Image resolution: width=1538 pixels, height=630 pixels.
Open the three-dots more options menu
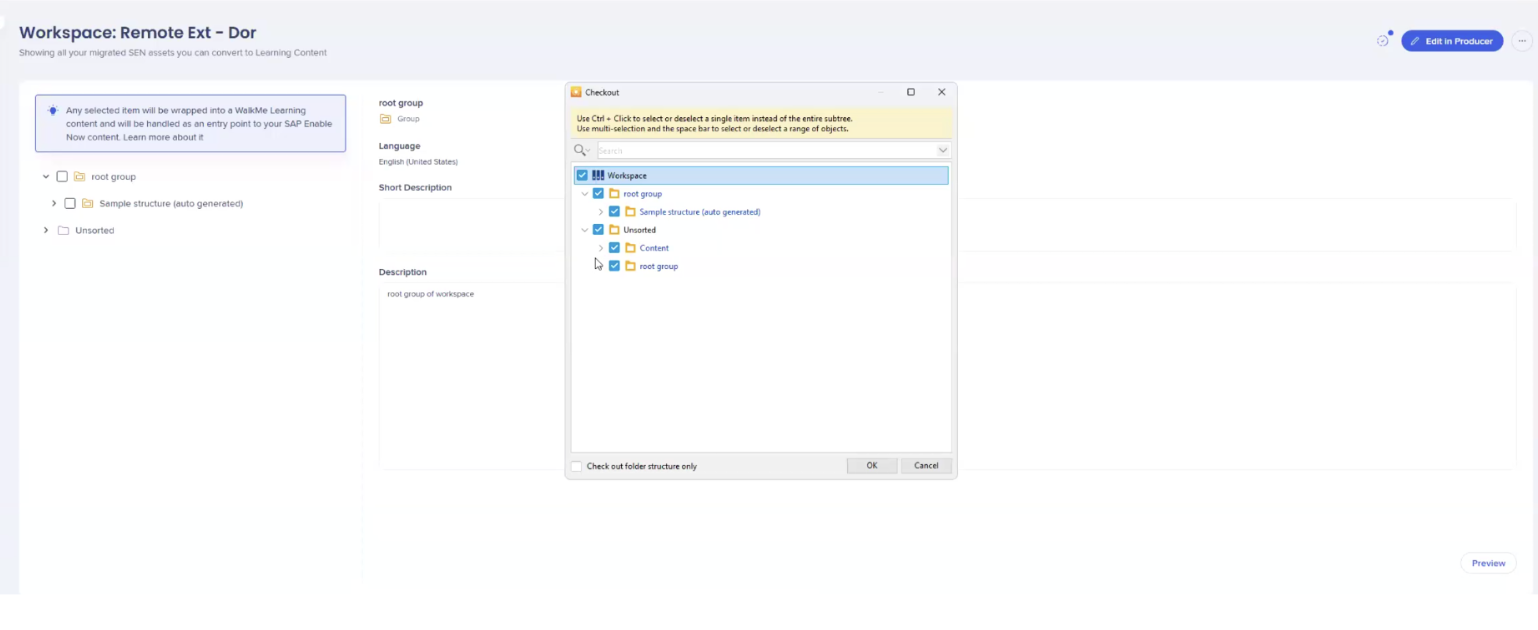point(1521,41)
